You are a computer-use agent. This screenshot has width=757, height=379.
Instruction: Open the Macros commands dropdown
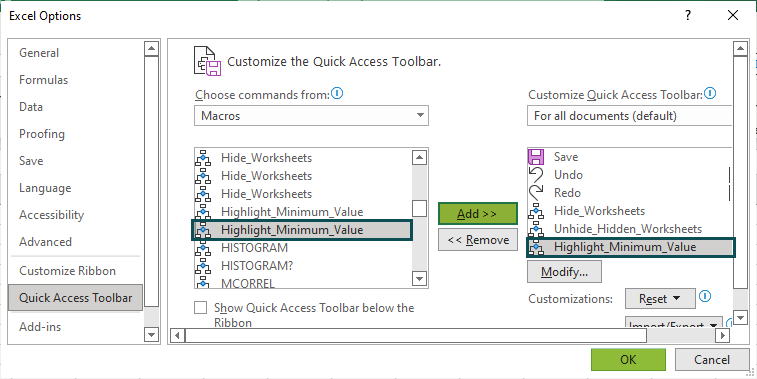pos(311,116)
